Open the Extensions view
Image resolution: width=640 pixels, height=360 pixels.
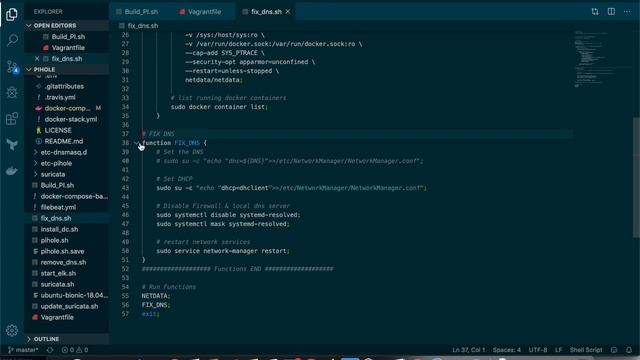[x=12, y=119]
